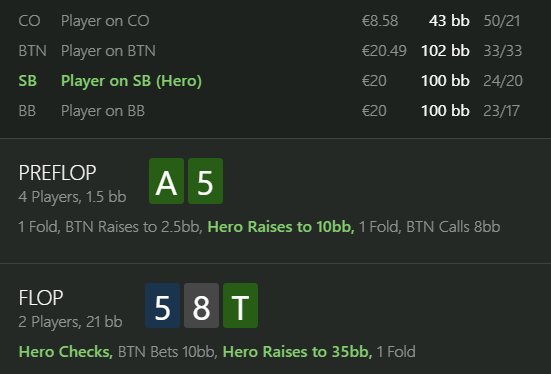
Task: Click 'BTN Raises to 2.5bb' action
Action: coord(134,227)
